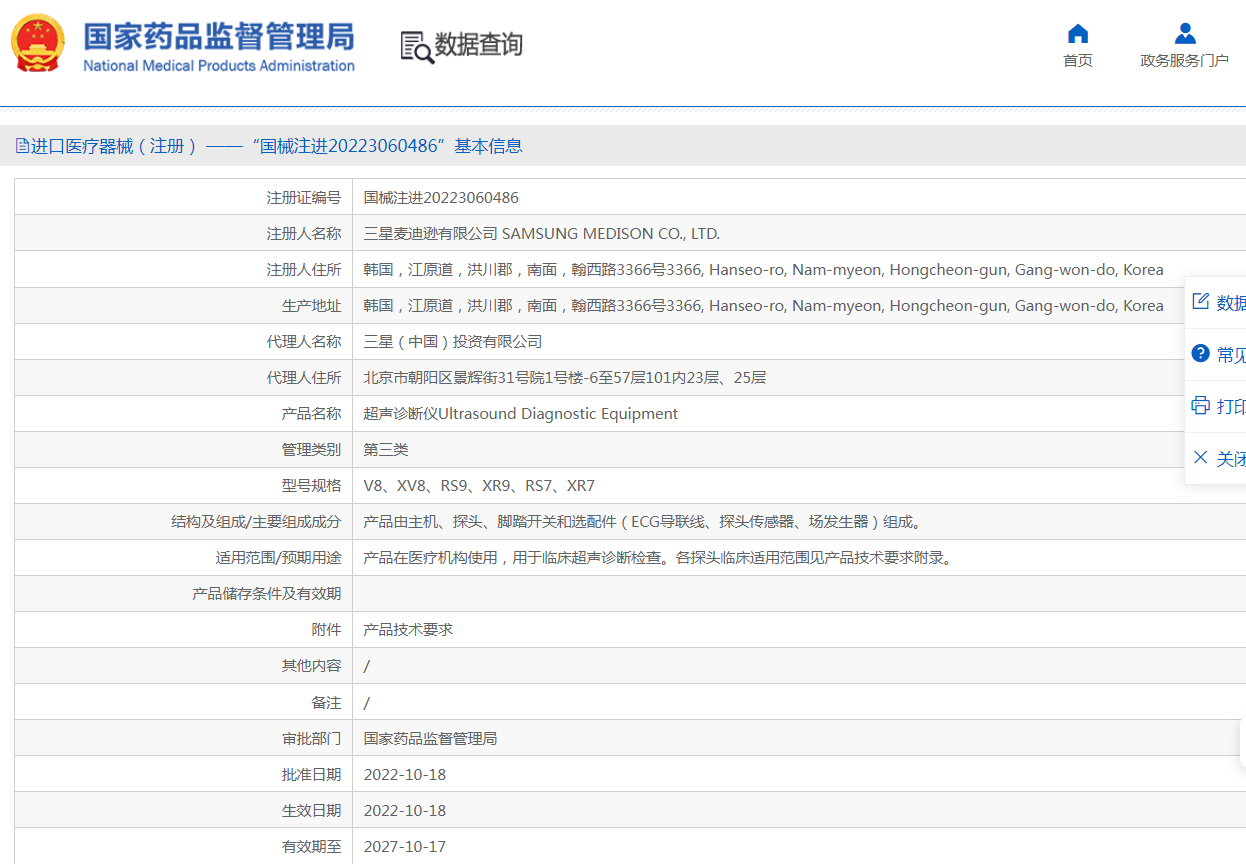This screenshot has height=864, width=1246.
Task: Click National Medical Products Administration text
Action: point(219,66)
